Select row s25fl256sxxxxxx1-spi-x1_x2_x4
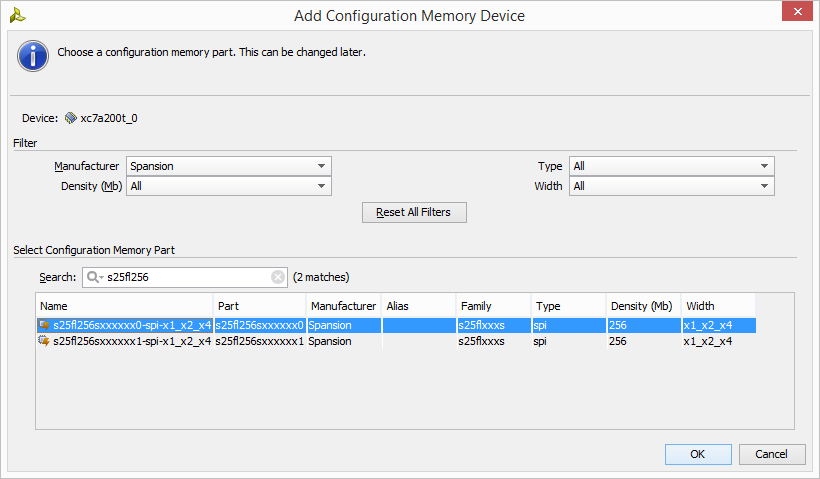 point(396,341)
